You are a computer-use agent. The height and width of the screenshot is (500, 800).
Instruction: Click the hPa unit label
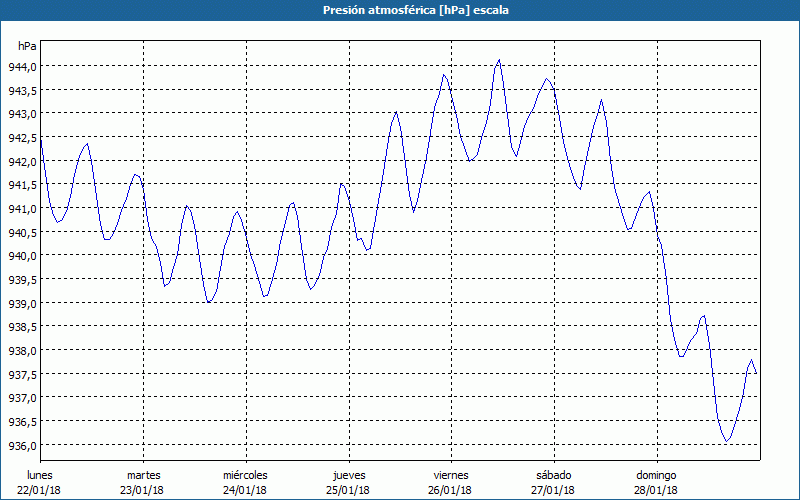click(27, 46)
